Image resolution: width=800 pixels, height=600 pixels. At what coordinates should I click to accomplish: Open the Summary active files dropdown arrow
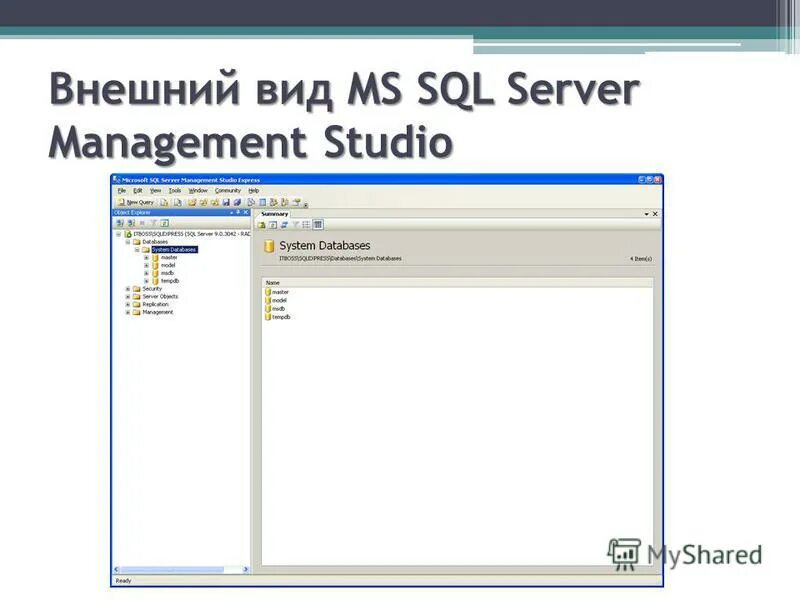(646, 214)
